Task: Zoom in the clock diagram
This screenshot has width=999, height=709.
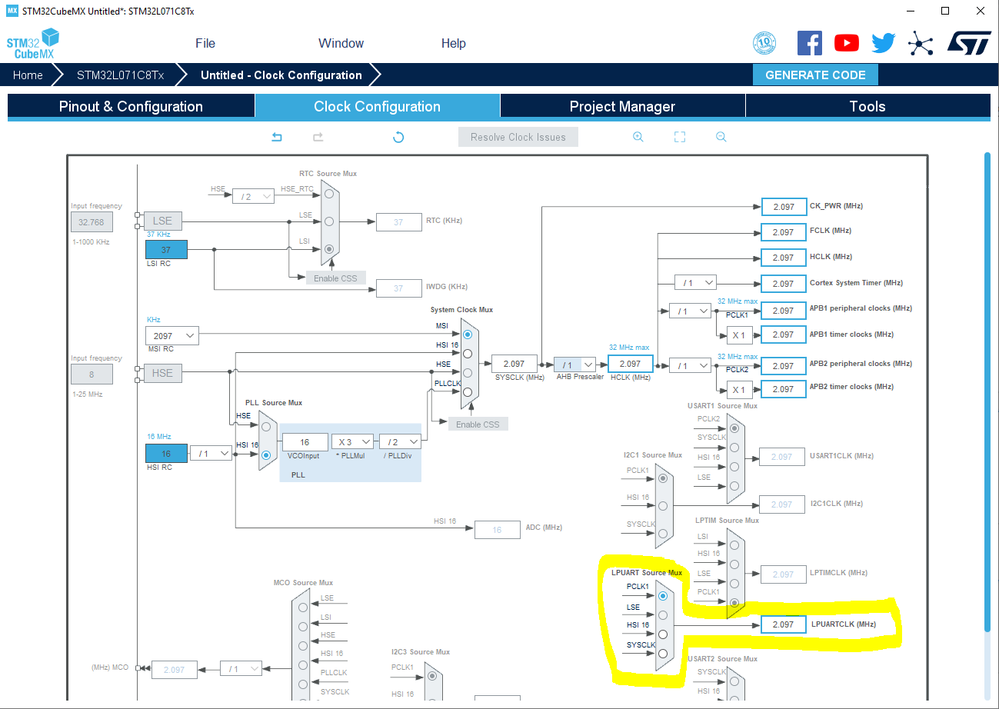Action: 638,137
